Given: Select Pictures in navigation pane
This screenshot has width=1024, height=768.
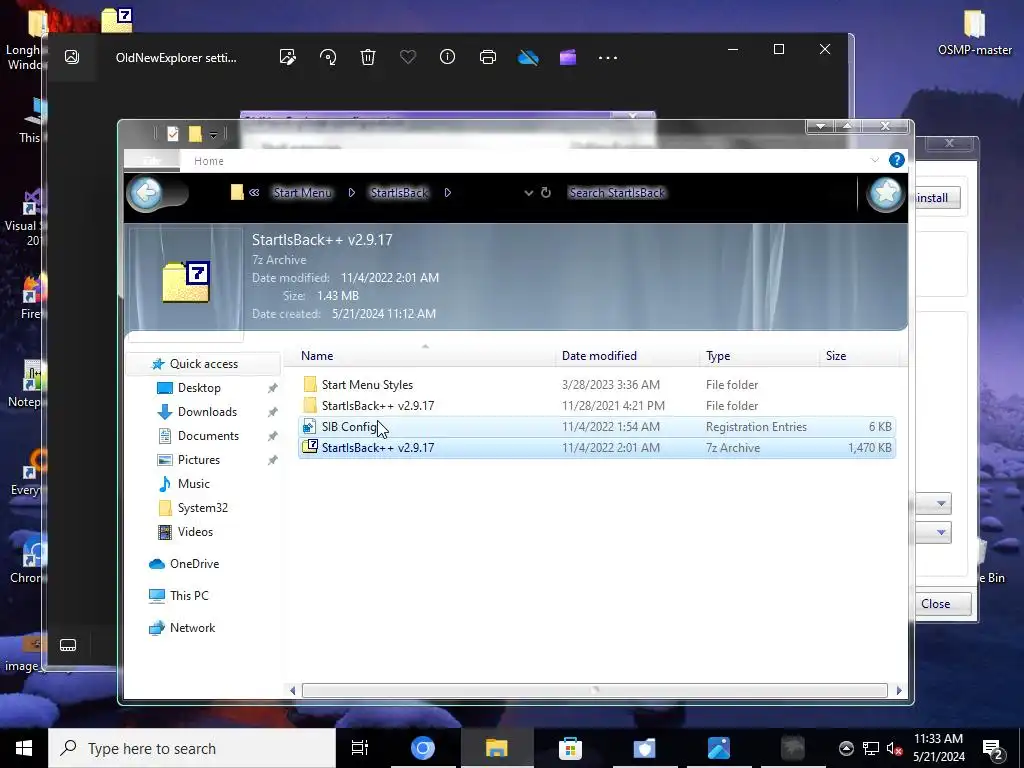Looking at the screenshot, I should click(x=198, y=460).
